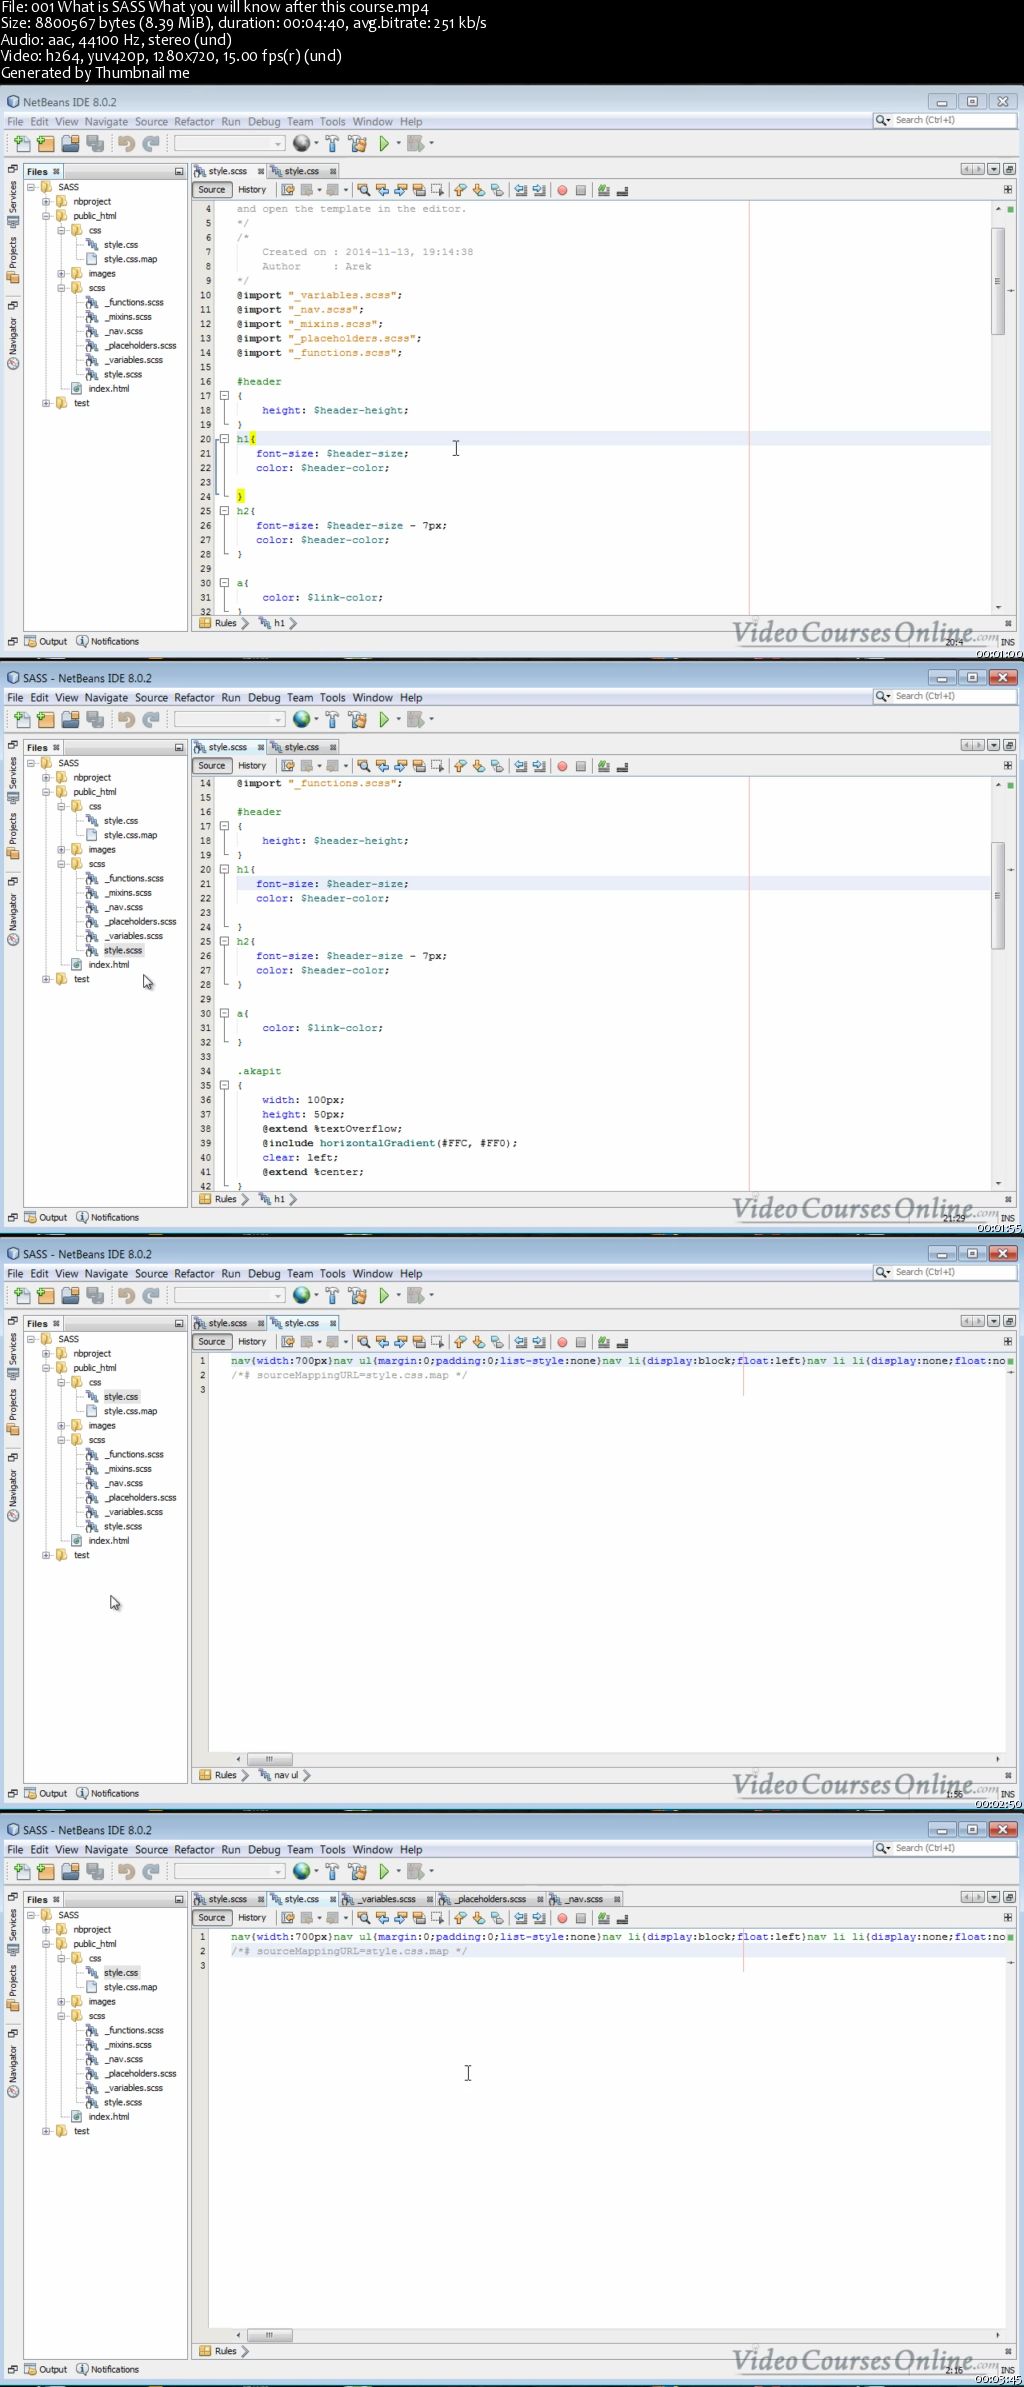
Task: Click Redo arrow in second frame toolbar
Action: coord(151,719)
